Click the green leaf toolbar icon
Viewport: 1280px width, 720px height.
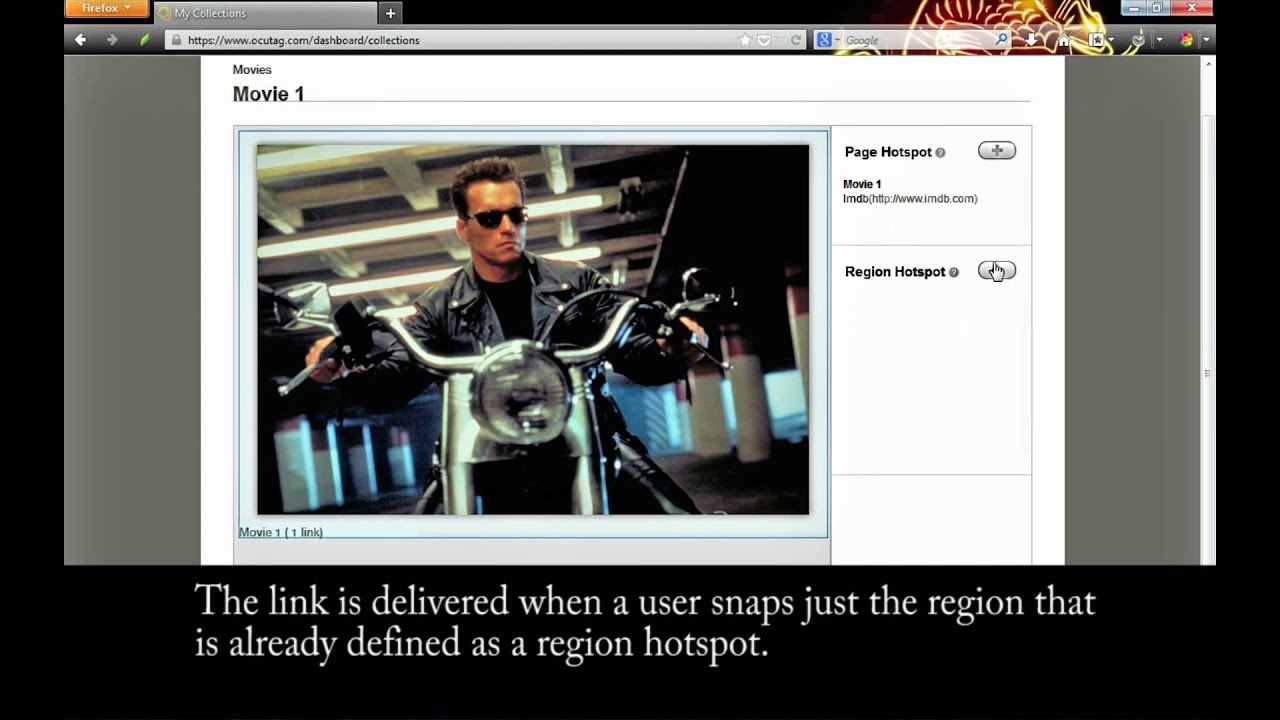coord(144,40)
